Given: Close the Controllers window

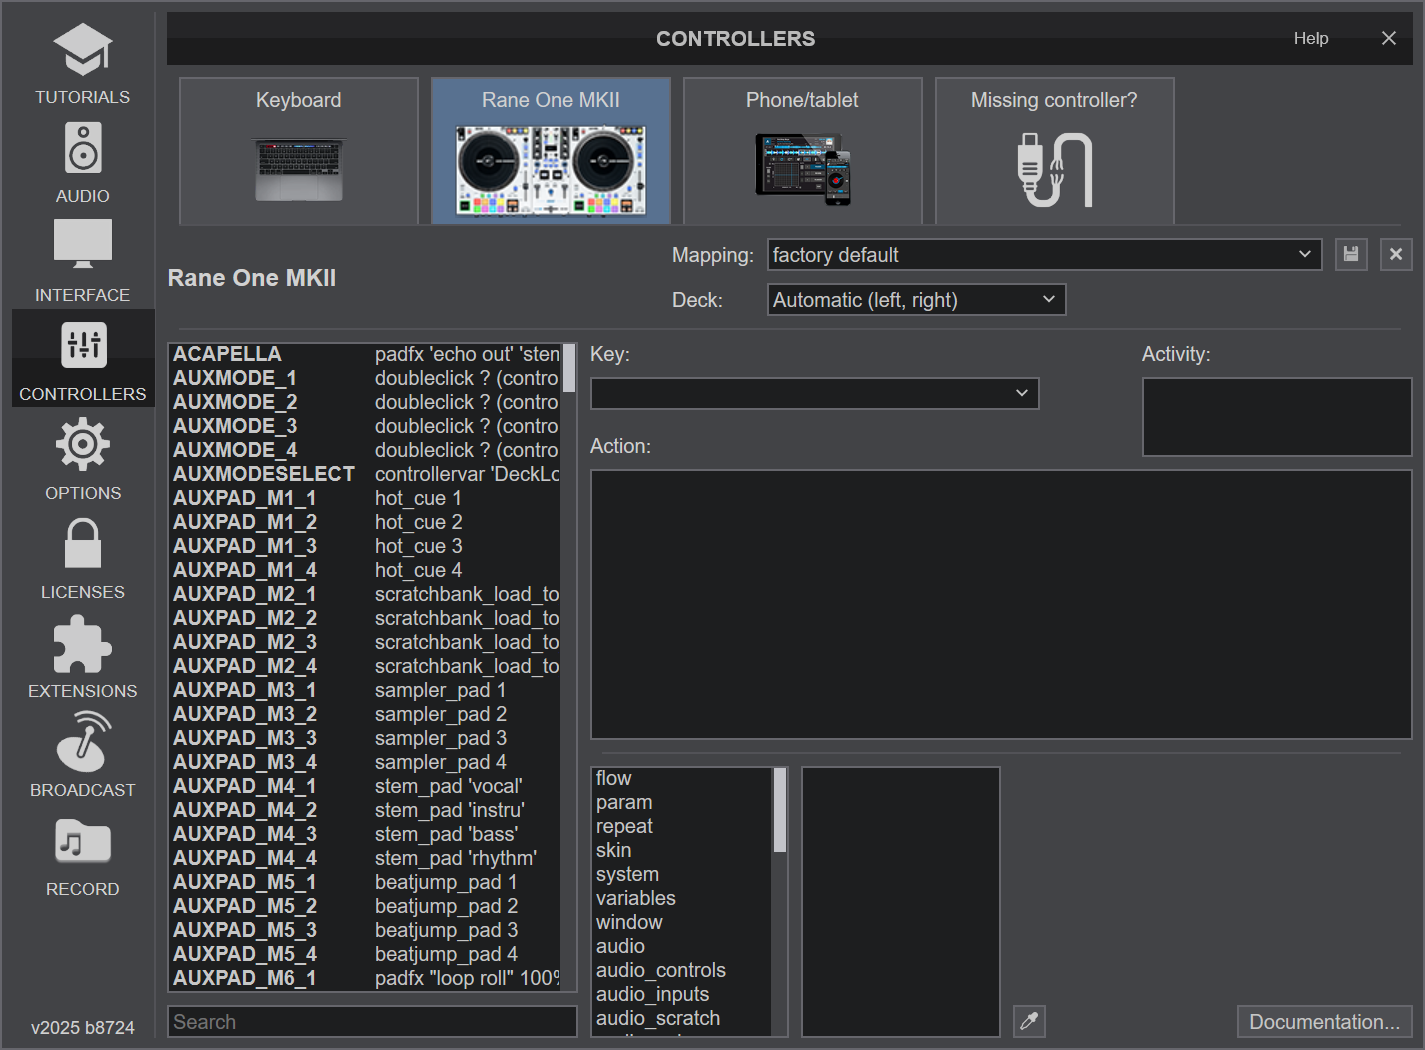Looking at the screenshot, I should (1389, 38).
